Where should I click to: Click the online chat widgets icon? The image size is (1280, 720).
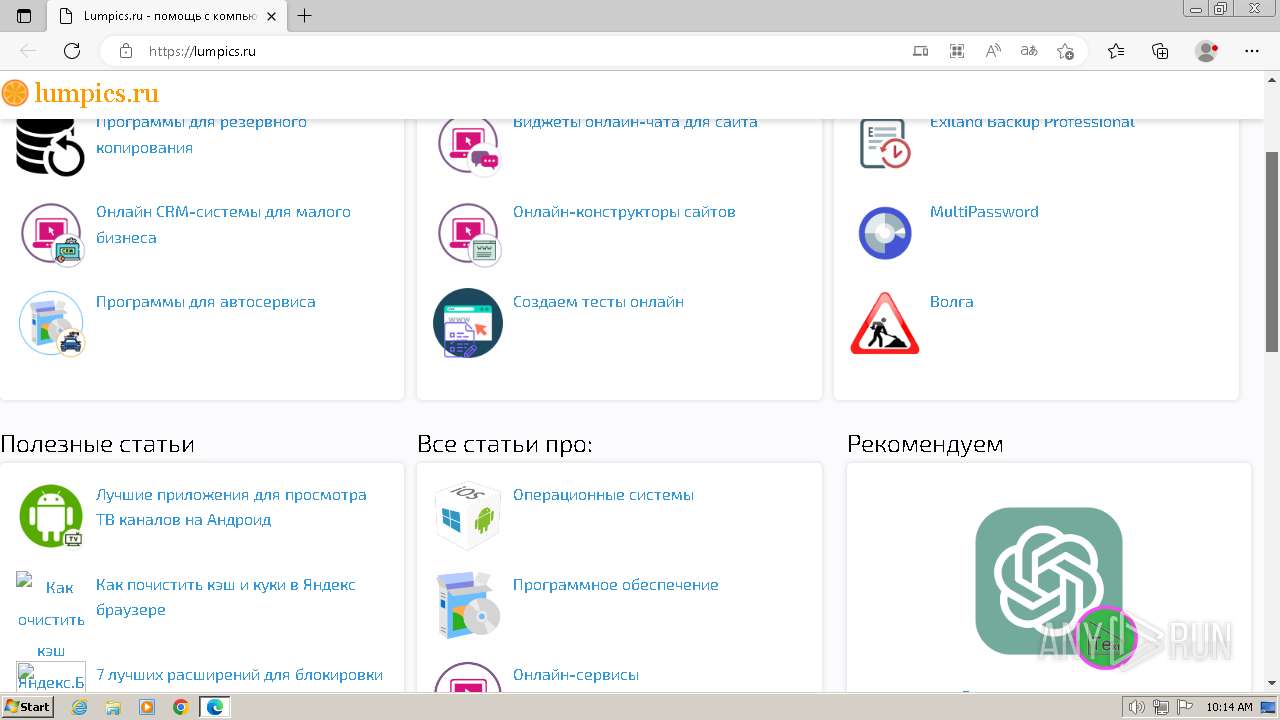468,146
